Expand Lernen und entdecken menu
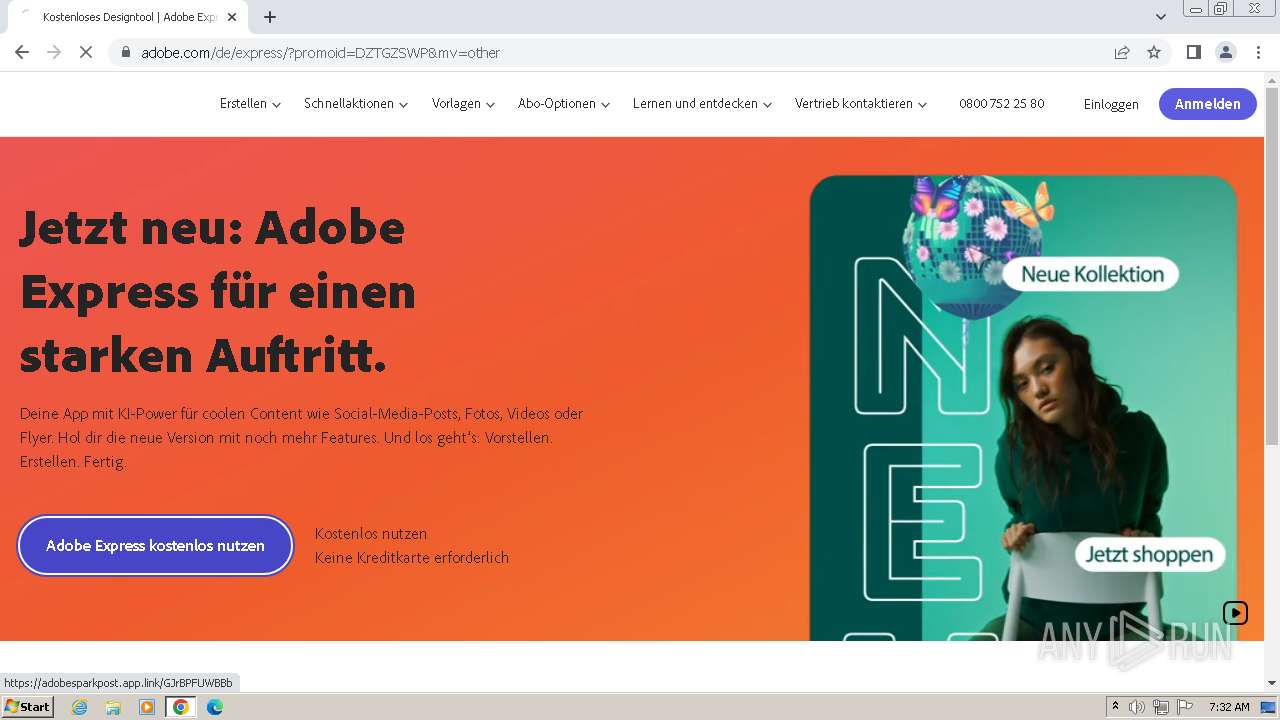The height and width of the screenshot is (720, 1280). tap(702, 104)
